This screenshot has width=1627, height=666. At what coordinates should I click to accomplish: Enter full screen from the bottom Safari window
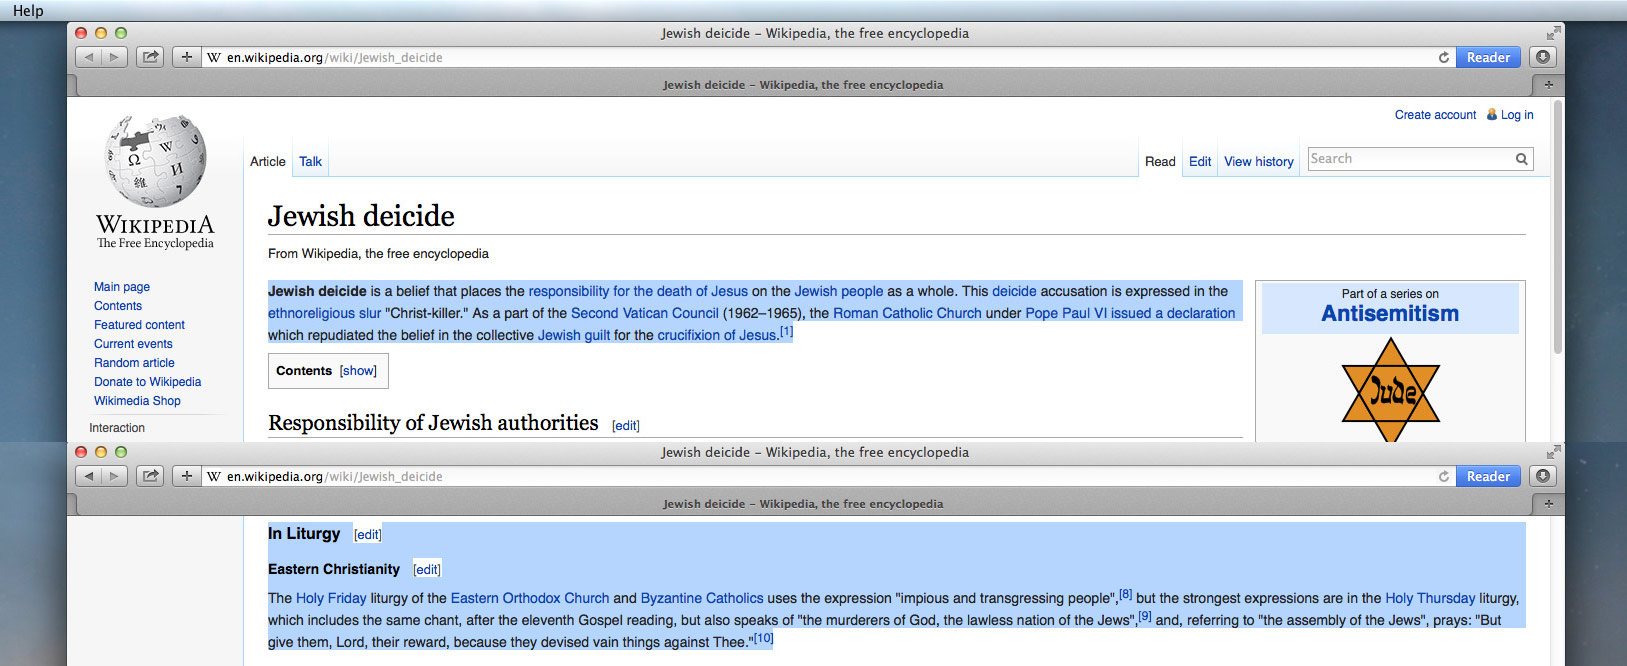pyautogui.click(x=1553, y=452)
